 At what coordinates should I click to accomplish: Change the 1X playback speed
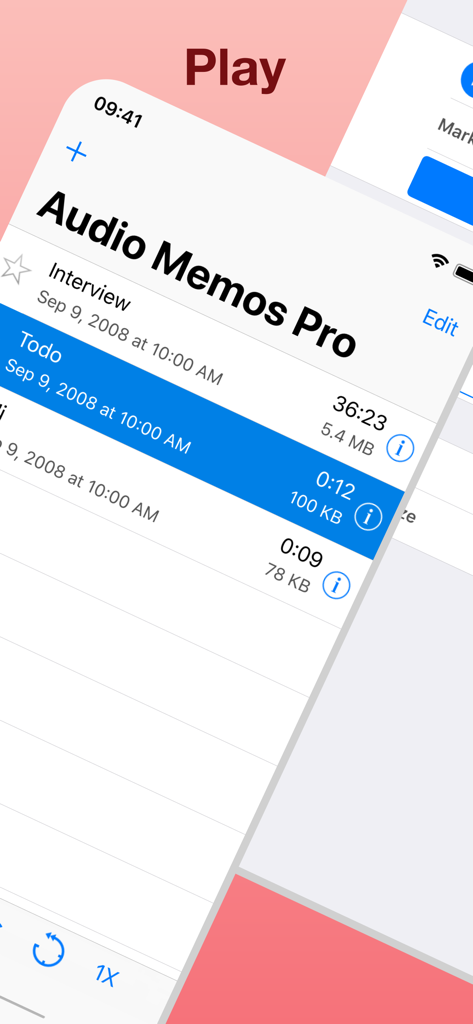click(107, 976)
